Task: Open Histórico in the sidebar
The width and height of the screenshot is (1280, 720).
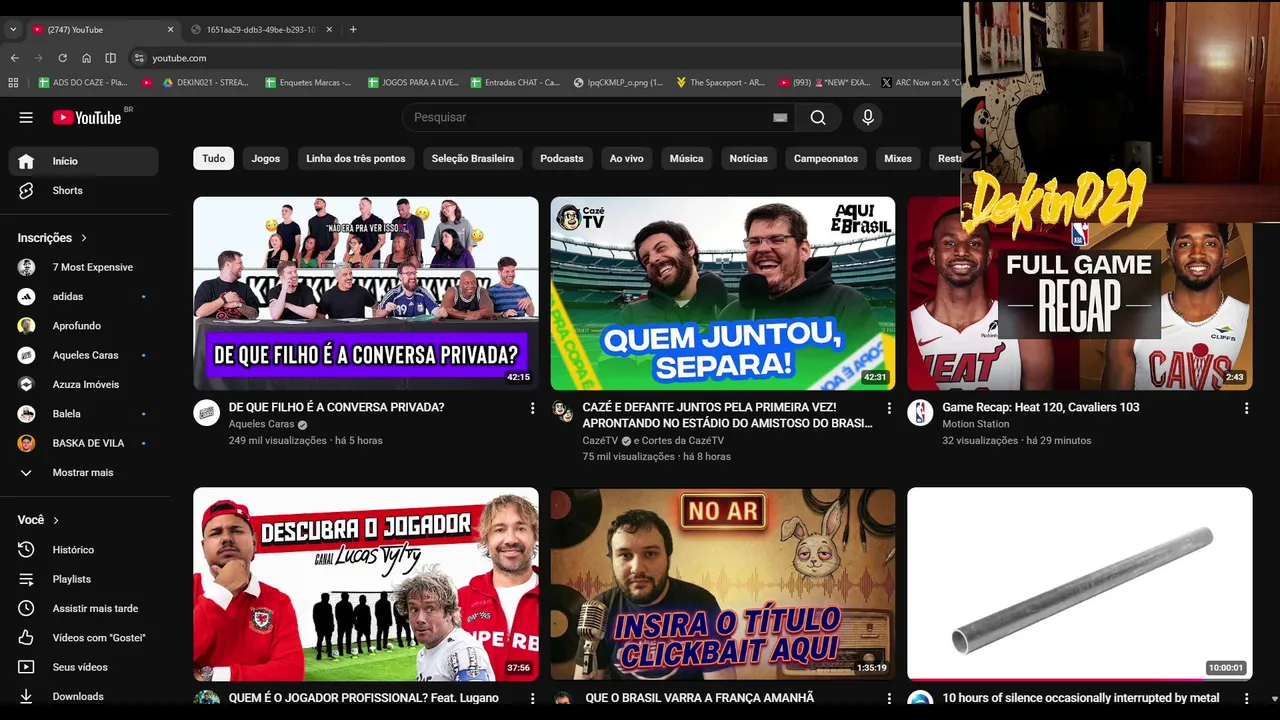Action: (x=84, y=550)
